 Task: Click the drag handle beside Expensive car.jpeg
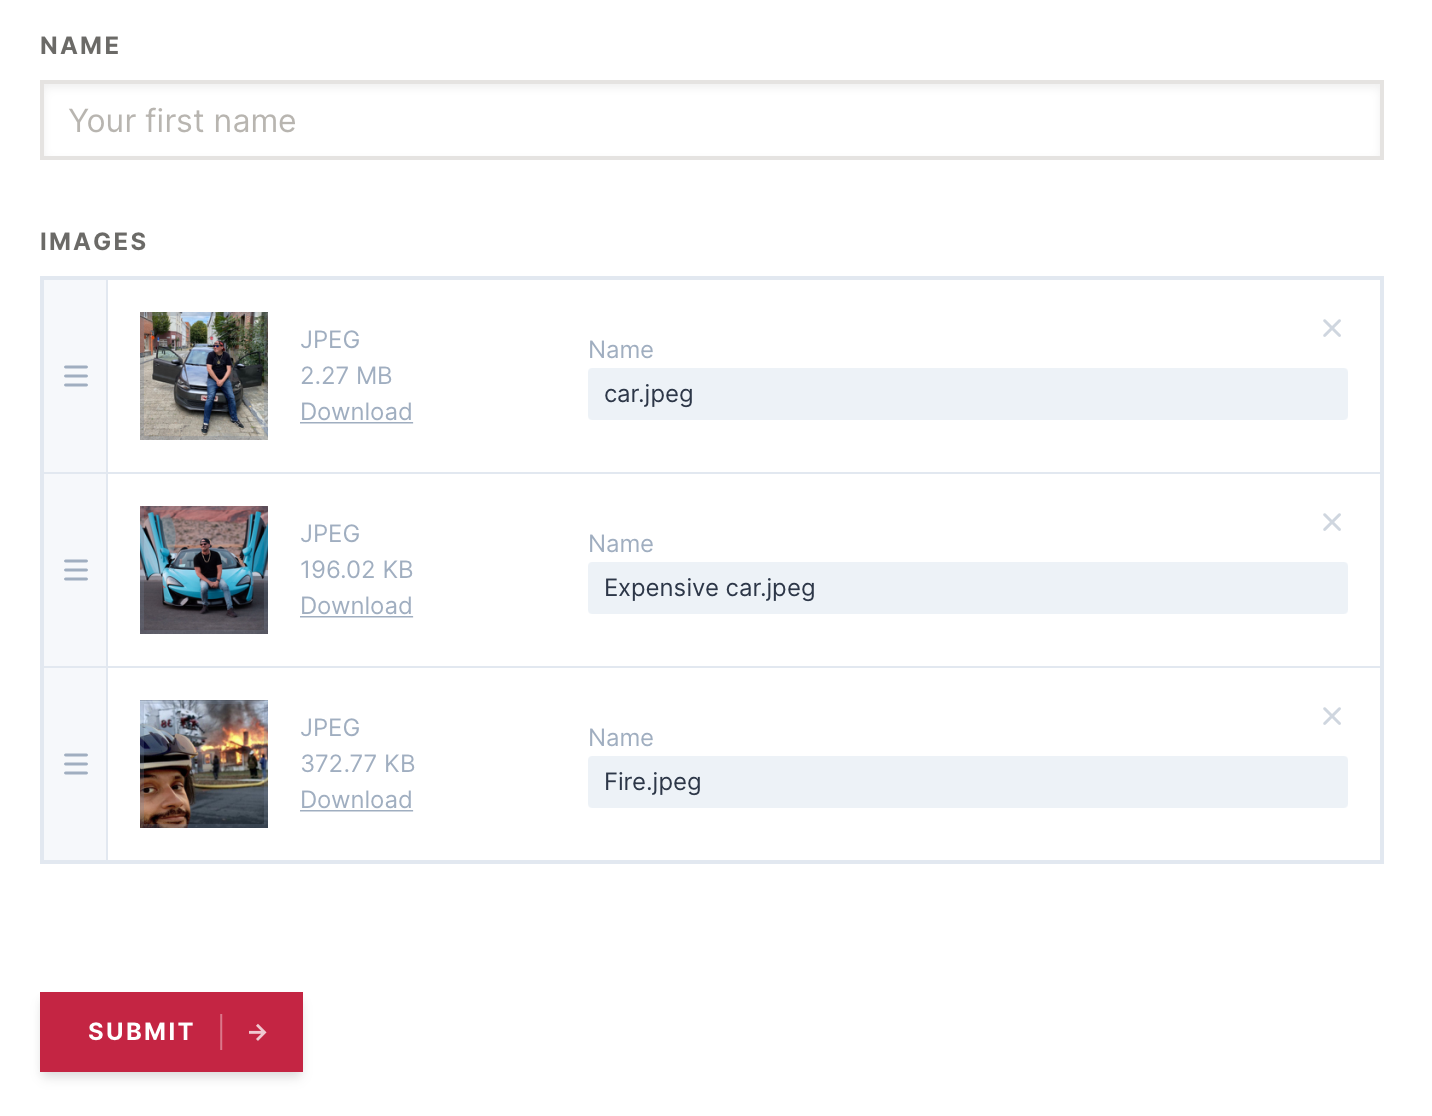click(76, 569)
